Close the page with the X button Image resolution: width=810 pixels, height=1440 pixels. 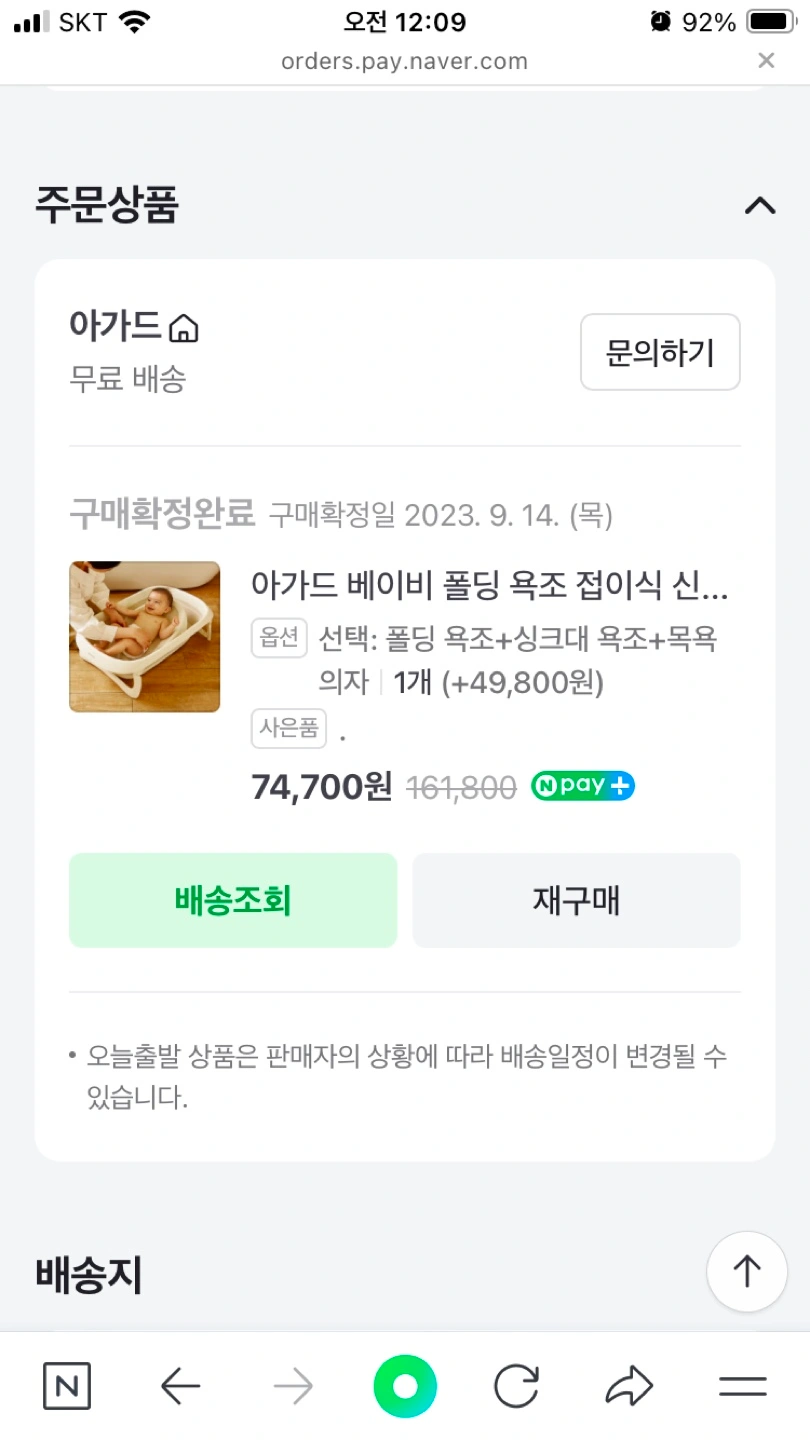(766, 61)
